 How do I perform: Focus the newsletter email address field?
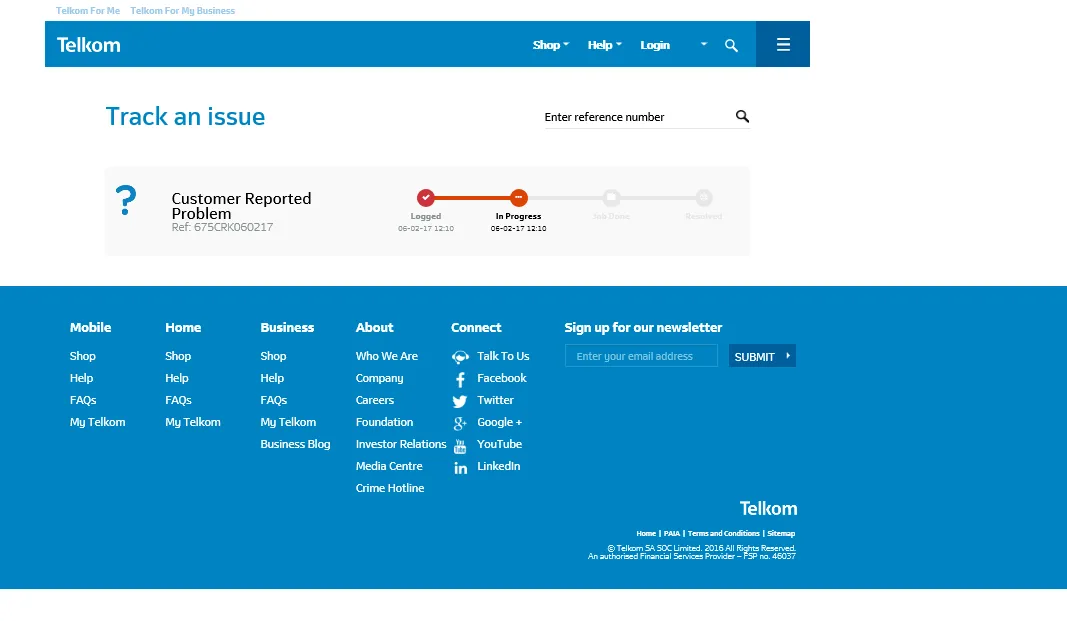641,356
